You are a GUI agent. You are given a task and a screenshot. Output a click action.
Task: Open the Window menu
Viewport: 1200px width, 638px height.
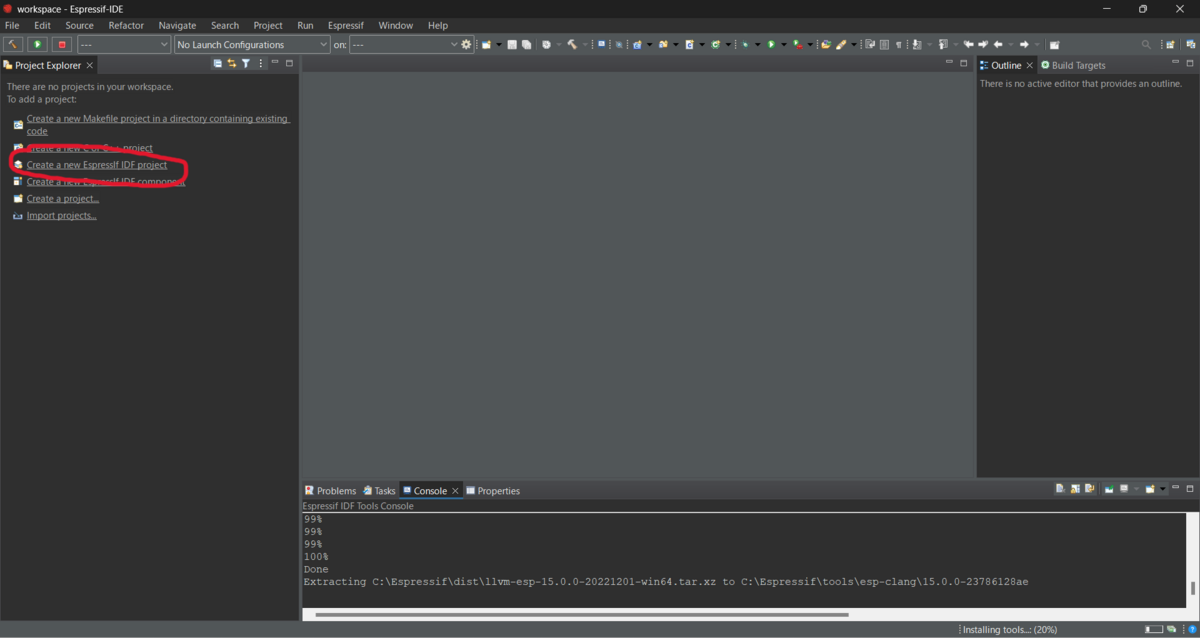396,25
